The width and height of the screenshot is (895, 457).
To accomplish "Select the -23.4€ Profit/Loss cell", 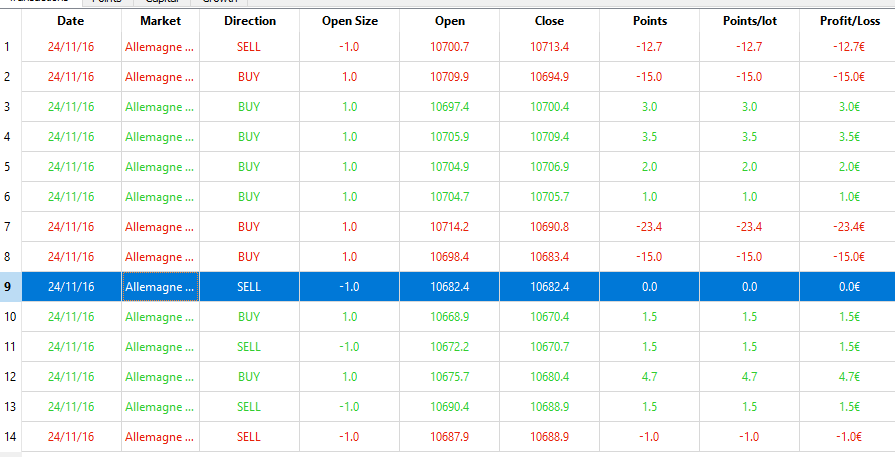I will 848,227.
